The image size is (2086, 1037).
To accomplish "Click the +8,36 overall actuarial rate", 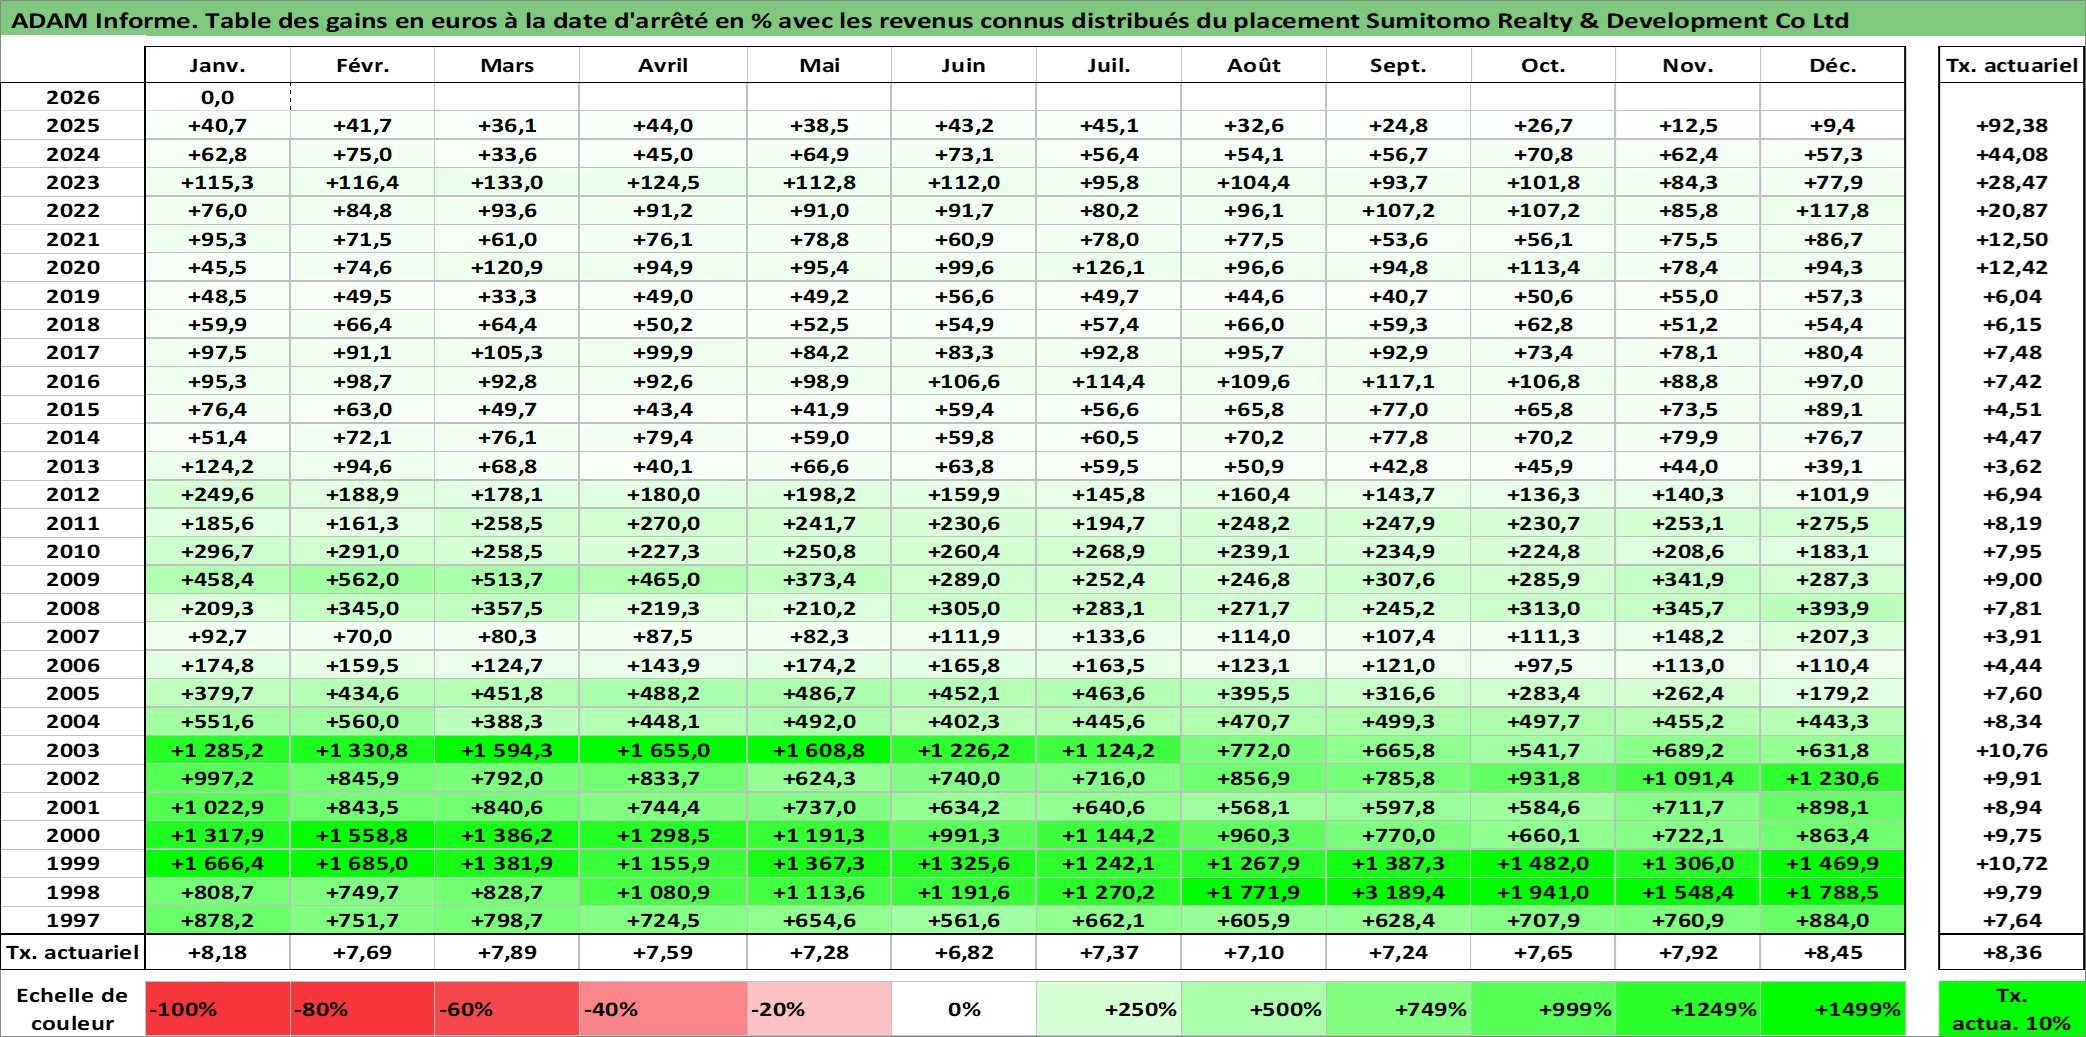I will click(2011, 952).
